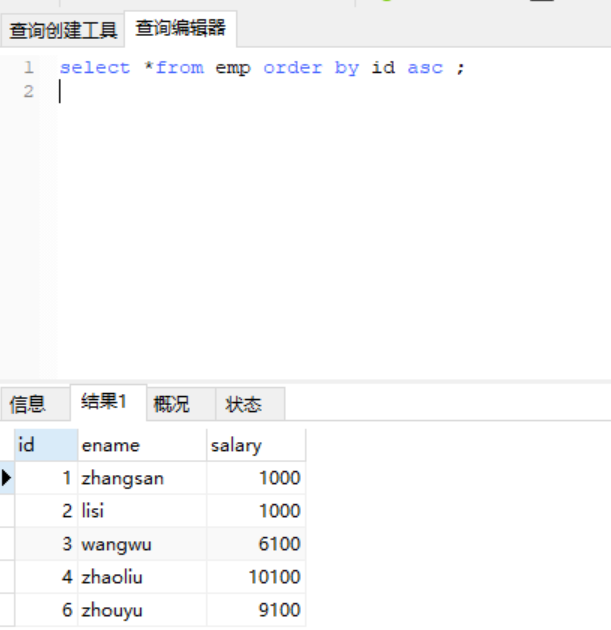Click the id column header
The width and height of the screenshot is (611, 630).
coord(46,445)
